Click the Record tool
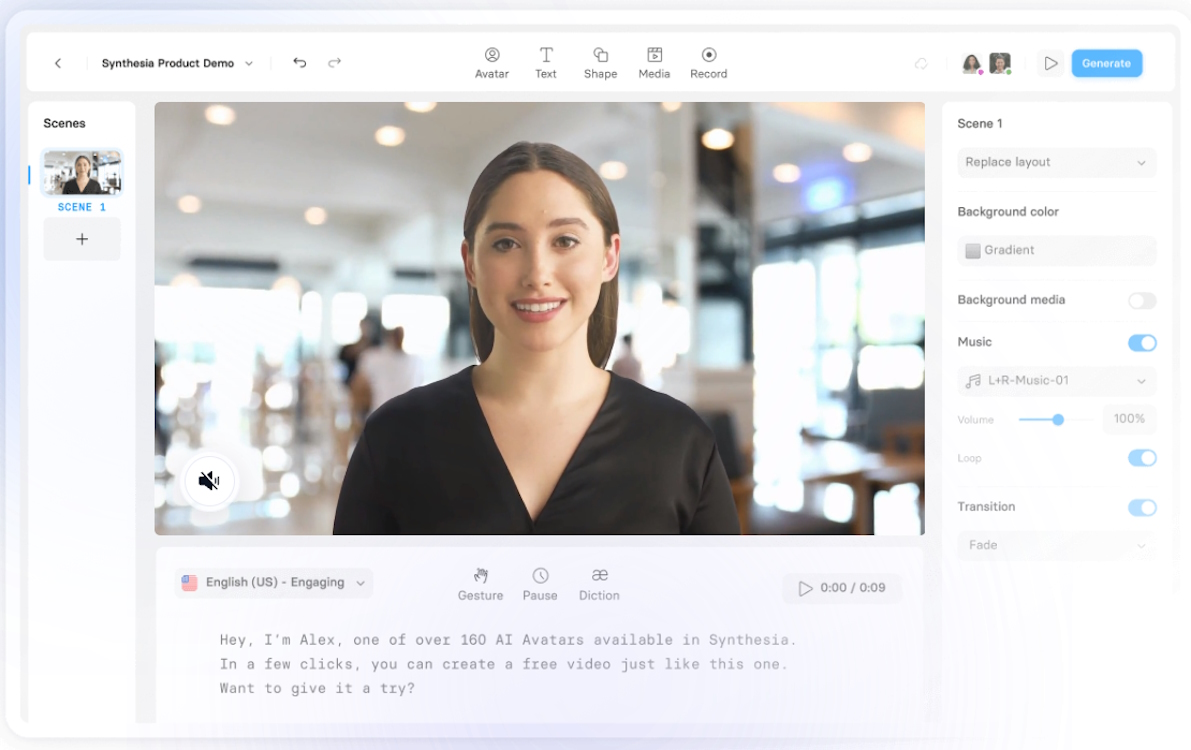 (709, 62)
